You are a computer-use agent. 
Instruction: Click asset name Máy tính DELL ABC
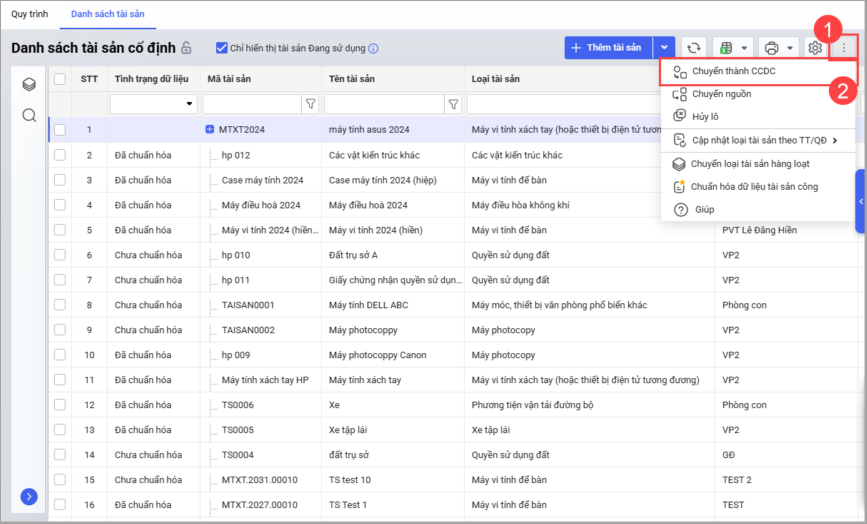coord(369,305)
